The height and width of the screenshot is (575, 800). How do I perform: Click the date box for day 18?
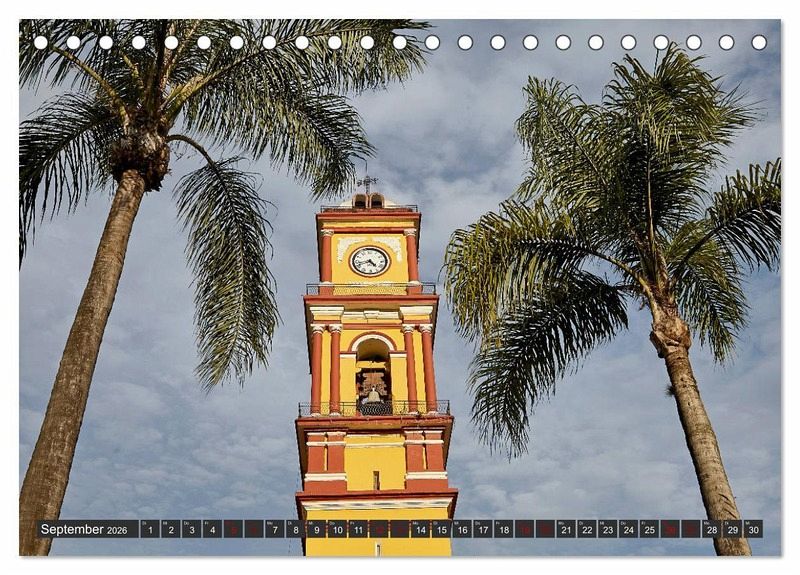504,529
